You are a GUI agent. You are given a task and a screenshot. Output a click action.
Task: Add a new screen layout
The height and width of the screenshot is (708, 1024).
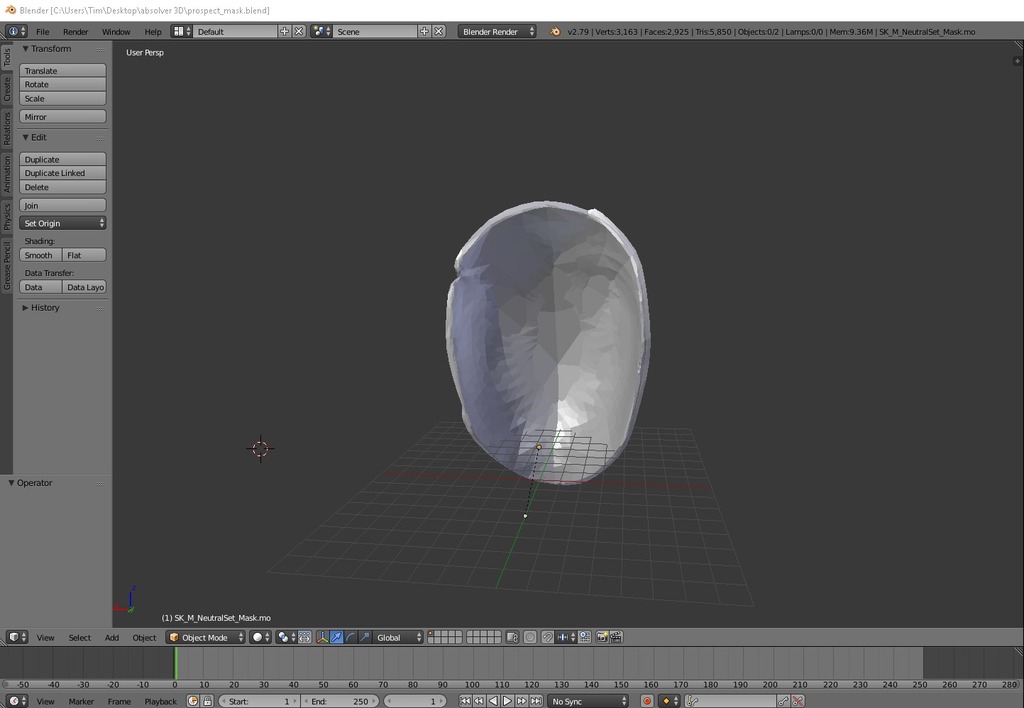(x=284, y=31)
